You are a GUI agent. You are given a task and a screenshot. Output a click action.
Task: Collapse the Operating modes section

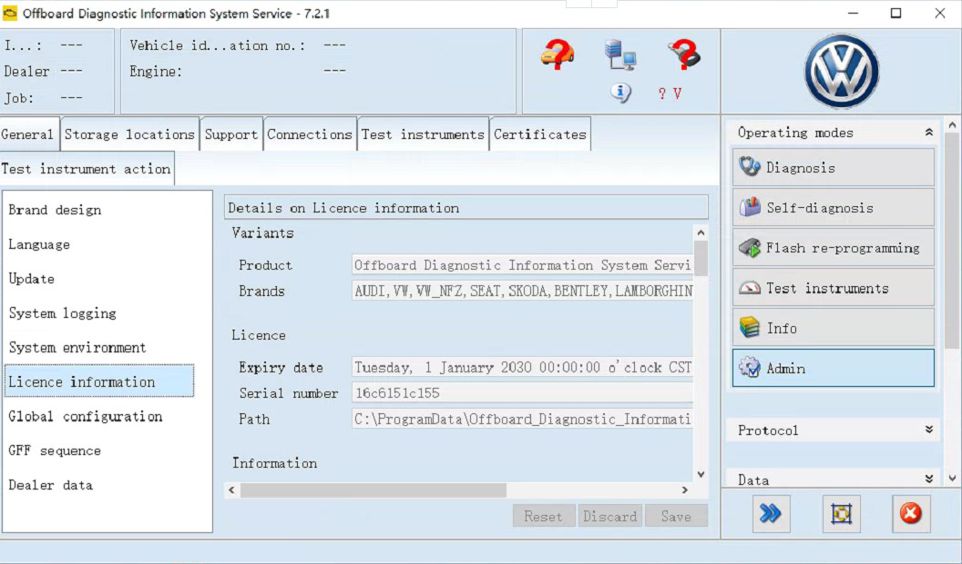click(x=929, y=133)
